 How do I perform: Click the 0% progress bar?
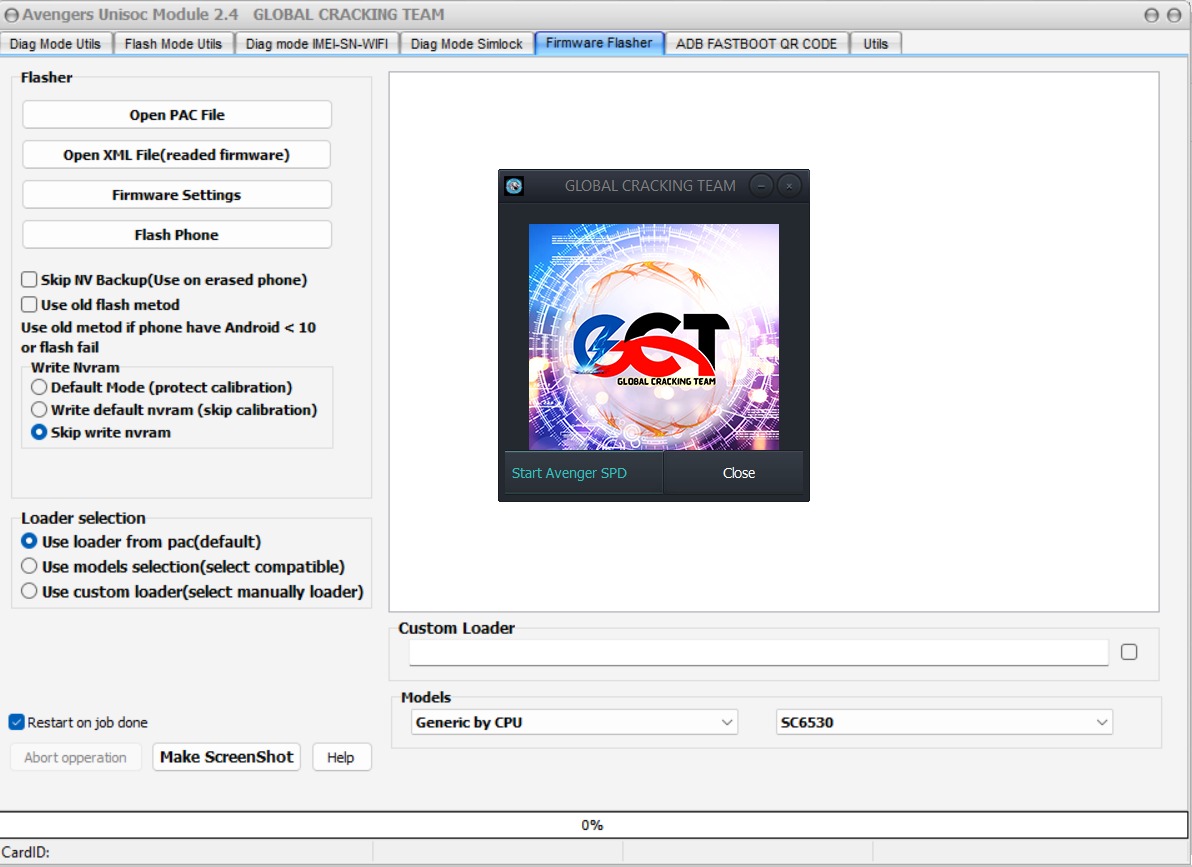[x=592, y=825]
